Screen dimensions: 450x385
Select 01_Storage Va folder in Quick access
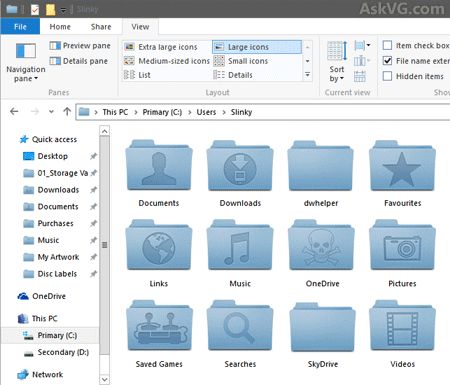pyautogui.click(x=56, y=173)
